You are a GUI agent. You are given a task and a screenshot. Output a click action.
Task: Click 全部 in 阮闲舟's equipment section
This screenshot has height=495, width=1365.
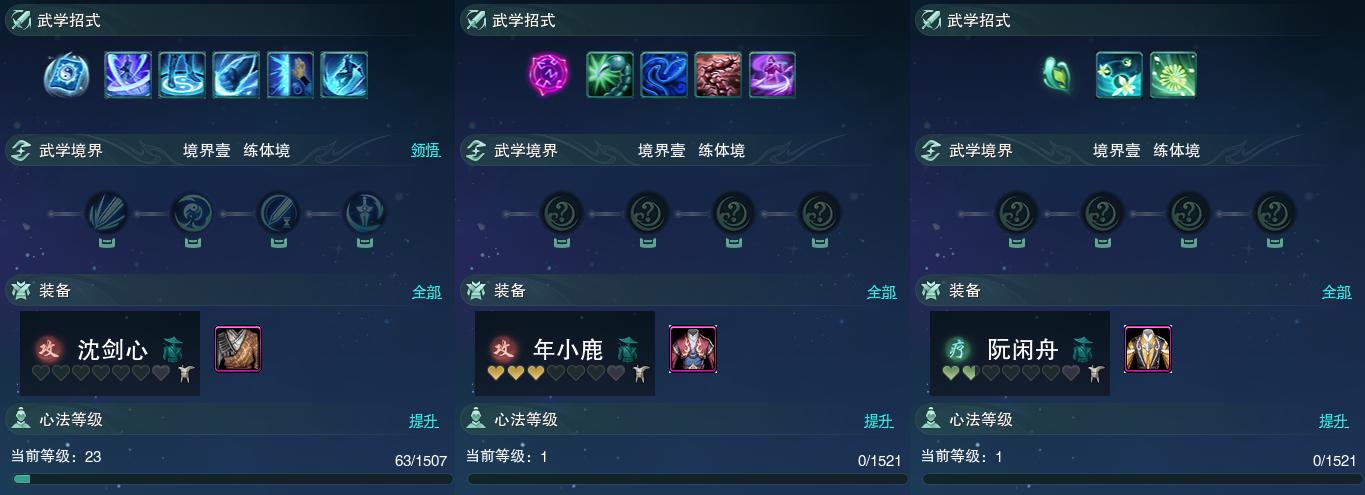coord(1336,292)
